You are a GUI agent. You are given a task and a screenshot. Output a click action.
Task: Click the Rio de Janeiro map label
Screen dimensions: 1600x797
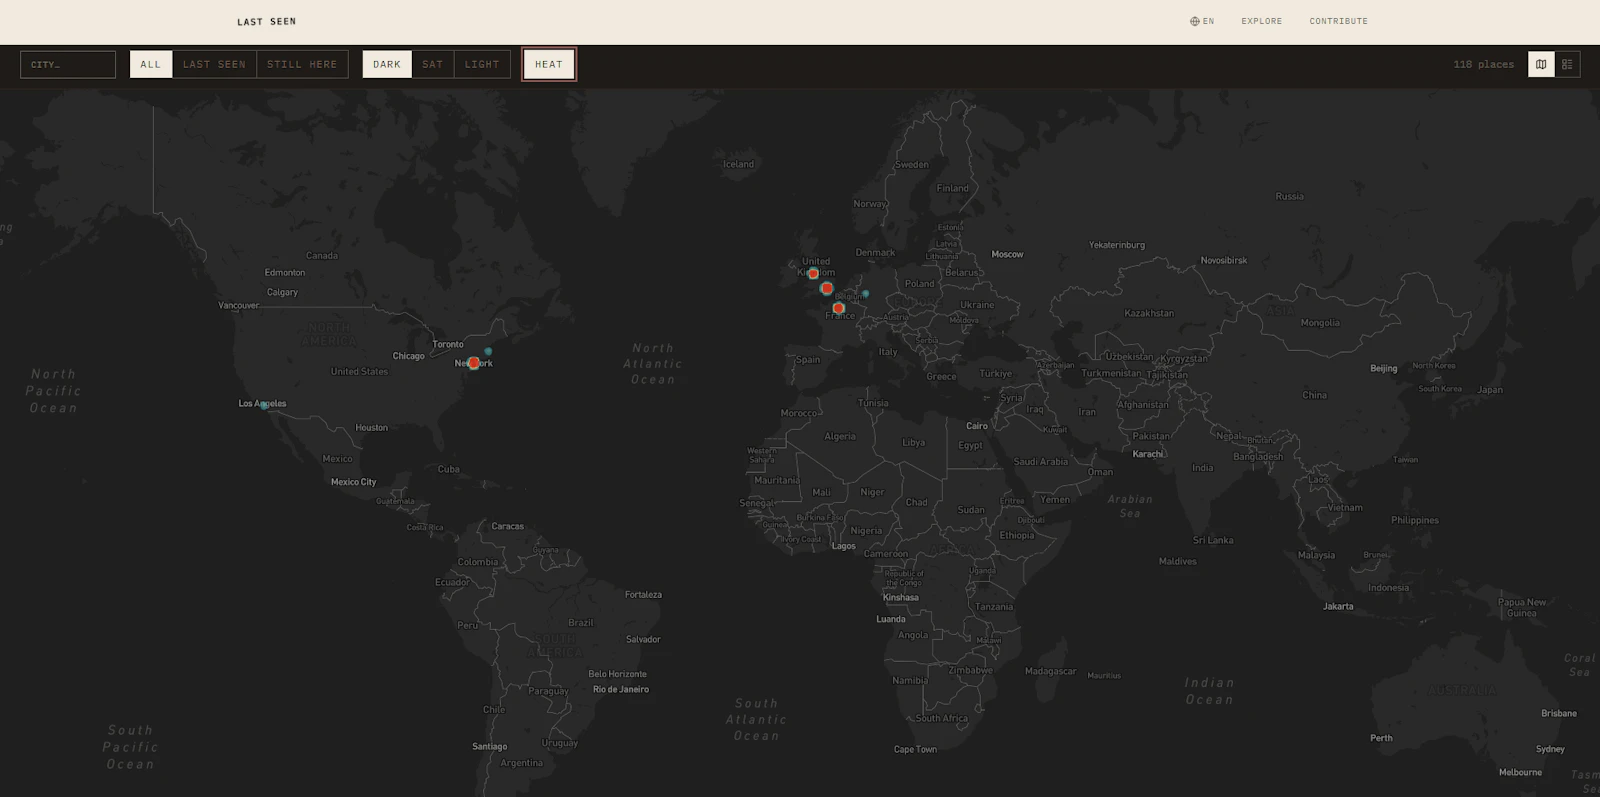click(x=621, y=689)
